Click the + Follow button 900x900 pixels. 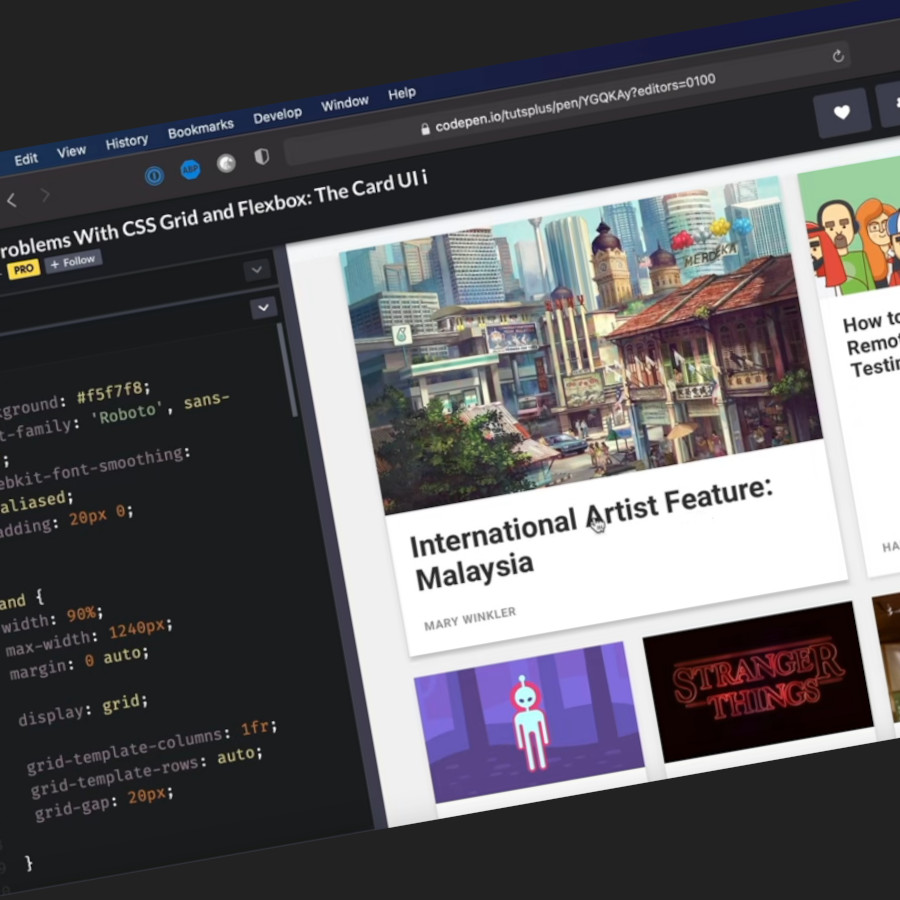click(x=72, y=261)
